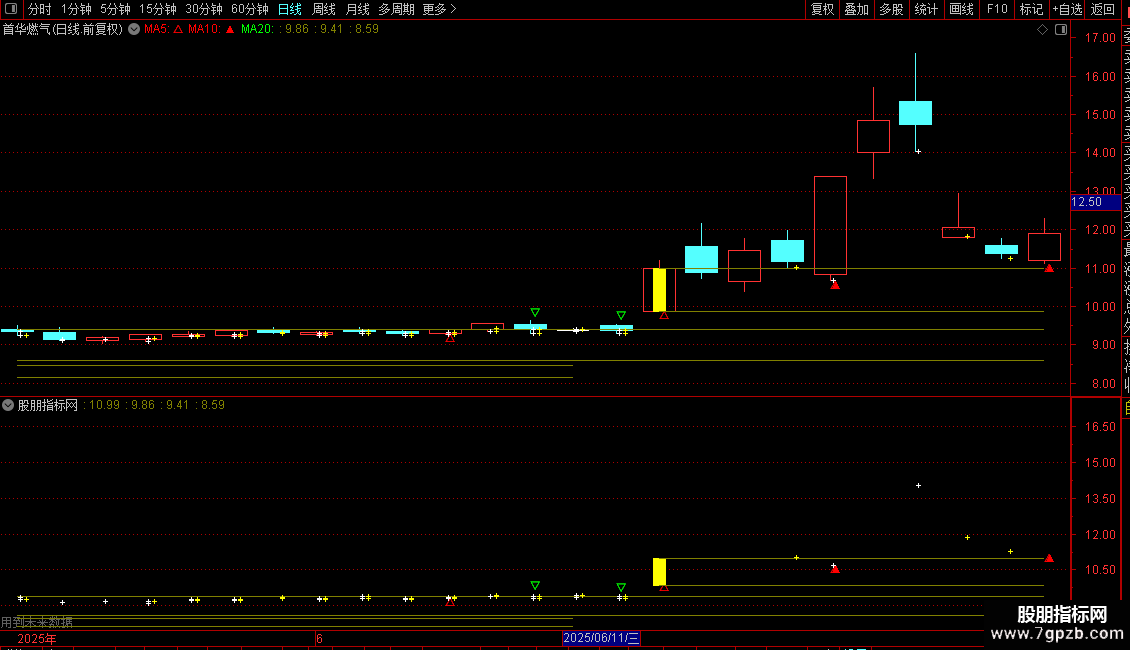Viewport: 1130px width, 650px height.
Task: Click the 股朋指标网 sub-chart title
Action: 48,405
